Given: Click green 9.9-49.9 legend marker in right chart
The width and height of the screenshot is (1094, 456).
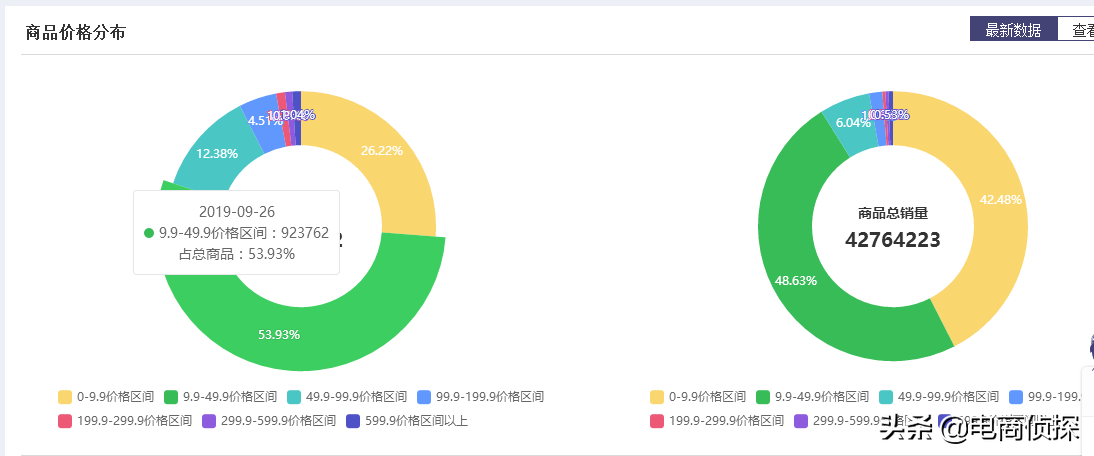Looking at the screenshot, I should pyautogui.click(x=764, y=397).
